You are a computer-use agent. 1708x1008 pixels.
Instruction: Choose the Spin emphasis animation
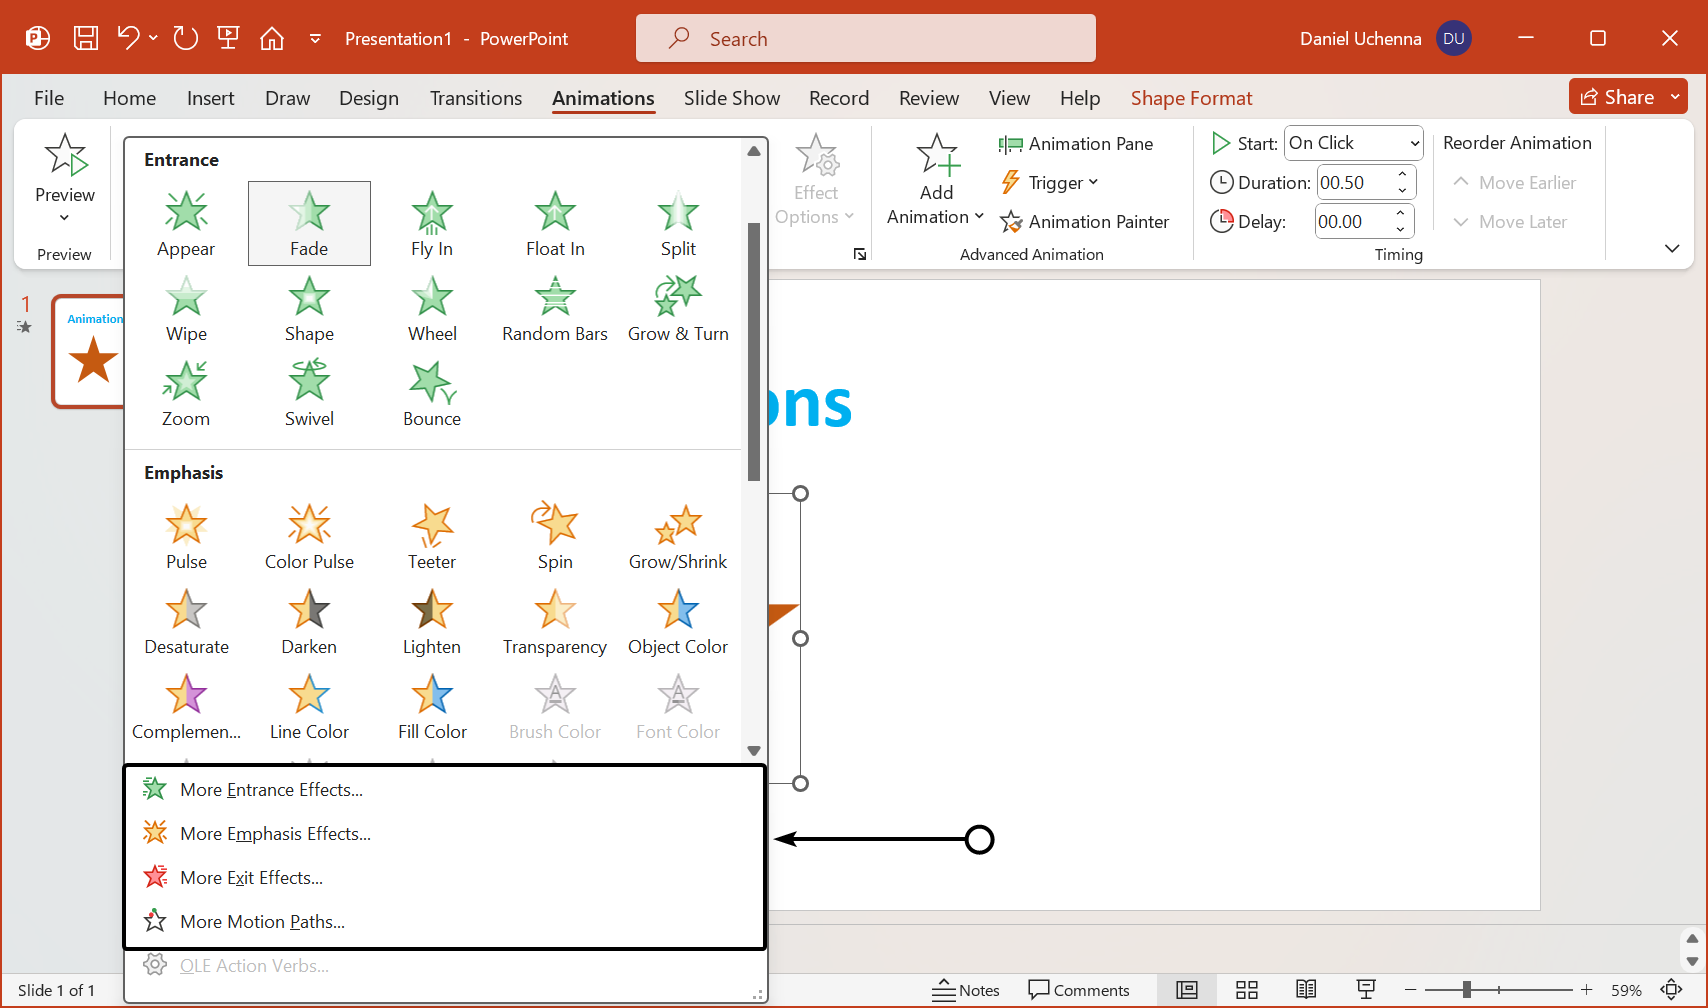555,537
